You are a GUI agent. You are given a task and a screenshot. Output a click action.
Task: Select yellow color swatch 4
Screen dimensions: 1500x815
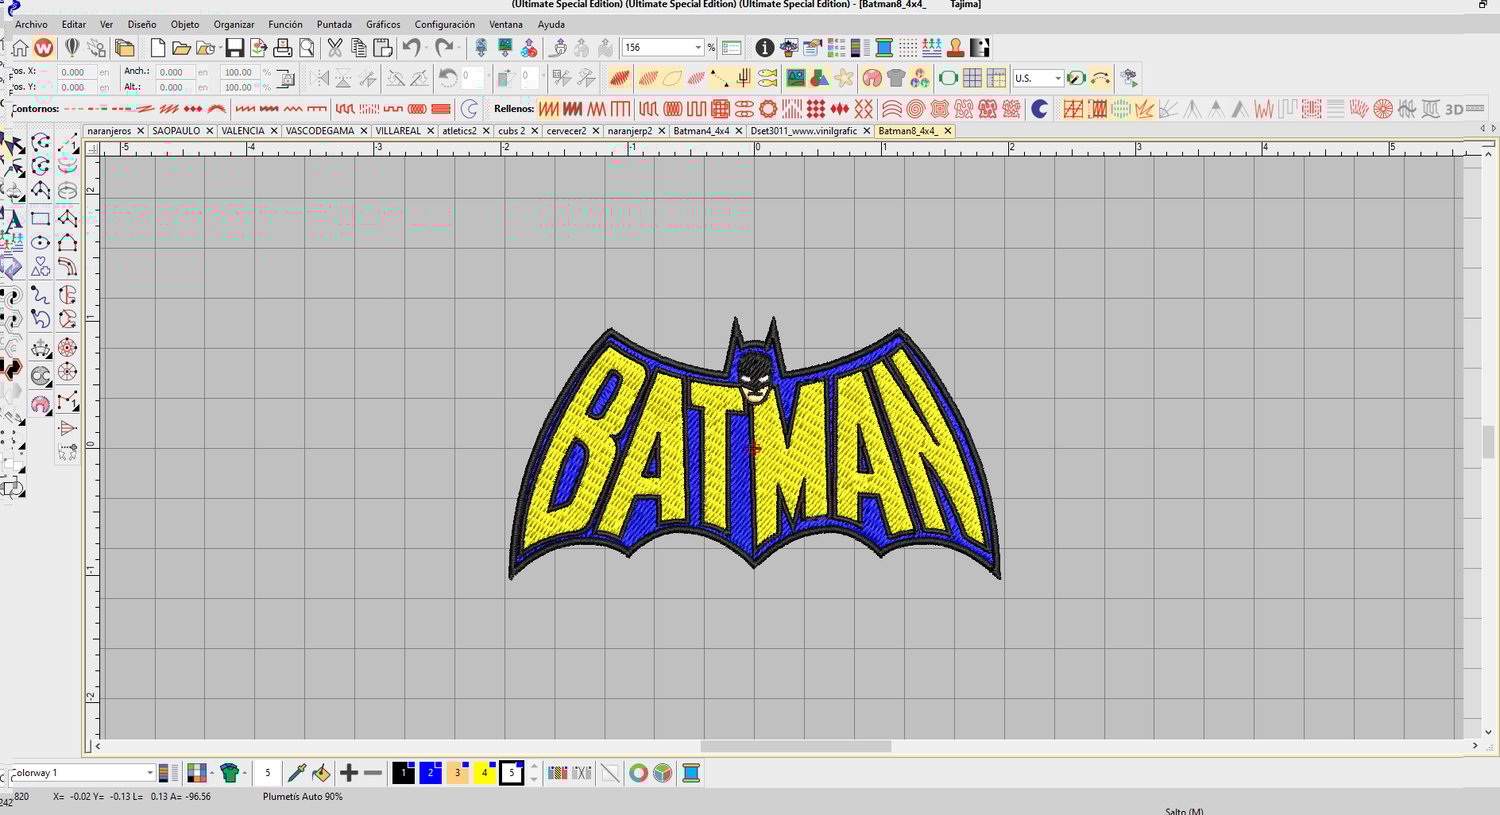click(484, 773)
